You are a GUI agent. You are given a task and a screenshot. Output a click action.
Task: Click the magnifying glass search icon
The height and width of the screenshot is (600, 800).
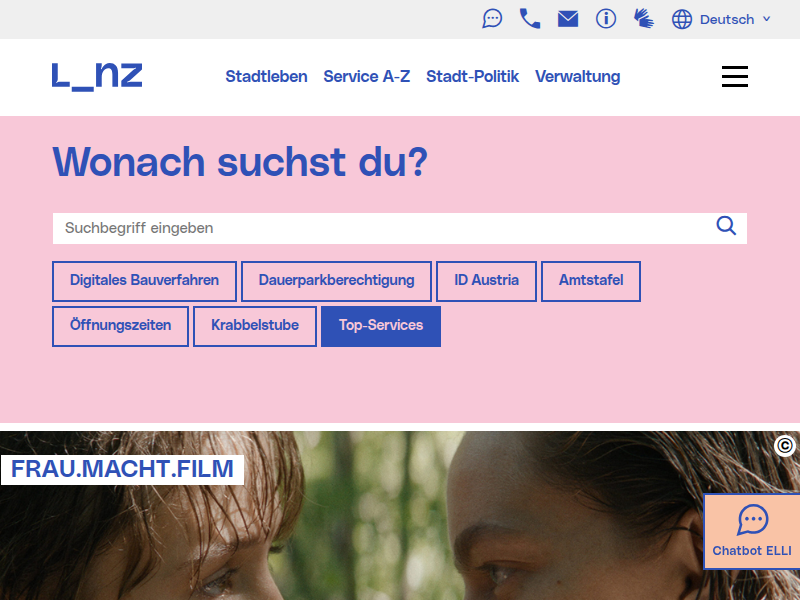coord(726,226)
